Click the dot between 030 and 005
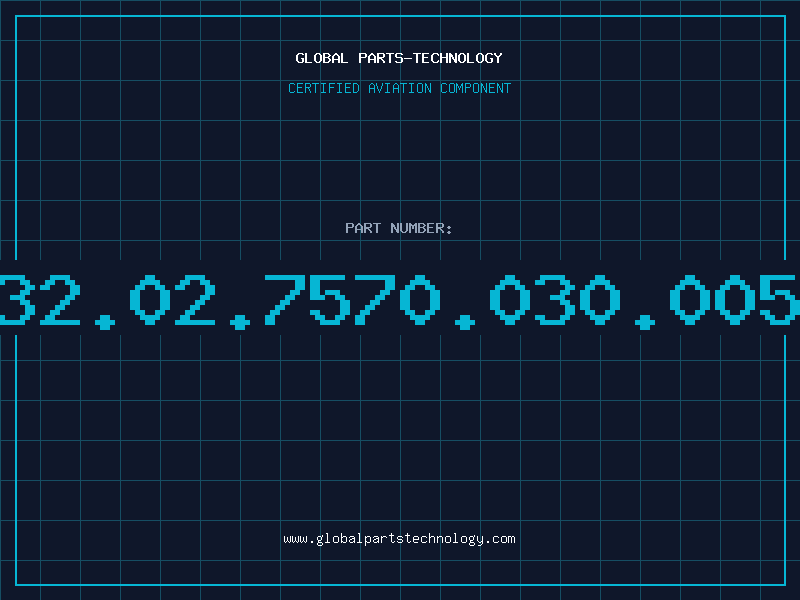 pyautogui.click(x=645, y=322)
